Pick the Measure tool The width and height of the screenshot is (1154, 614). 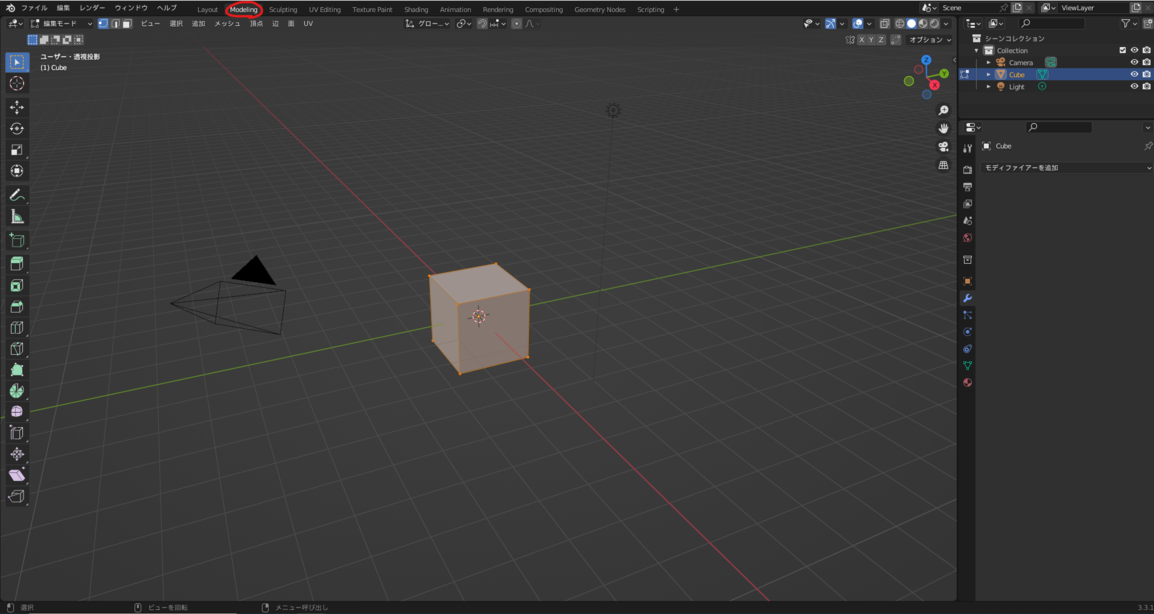16,216
